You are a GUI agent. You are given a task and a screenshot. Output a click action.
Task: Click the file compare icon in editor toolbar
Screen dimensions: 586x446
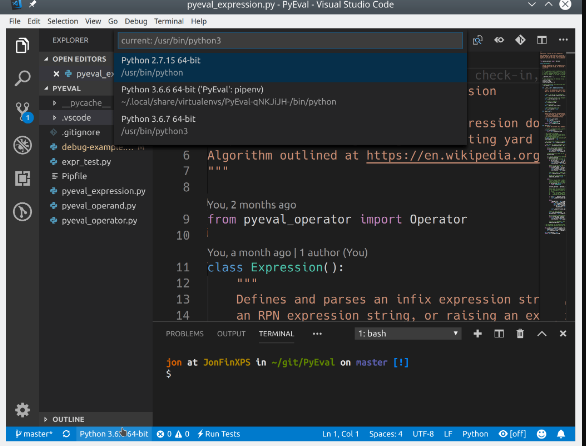coord(477,40)
